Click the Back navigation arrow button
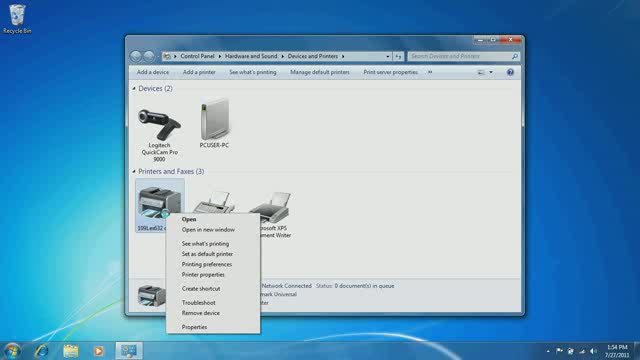Screen dimensions: 640x360 pyautogui.click(x=136, y=56)
